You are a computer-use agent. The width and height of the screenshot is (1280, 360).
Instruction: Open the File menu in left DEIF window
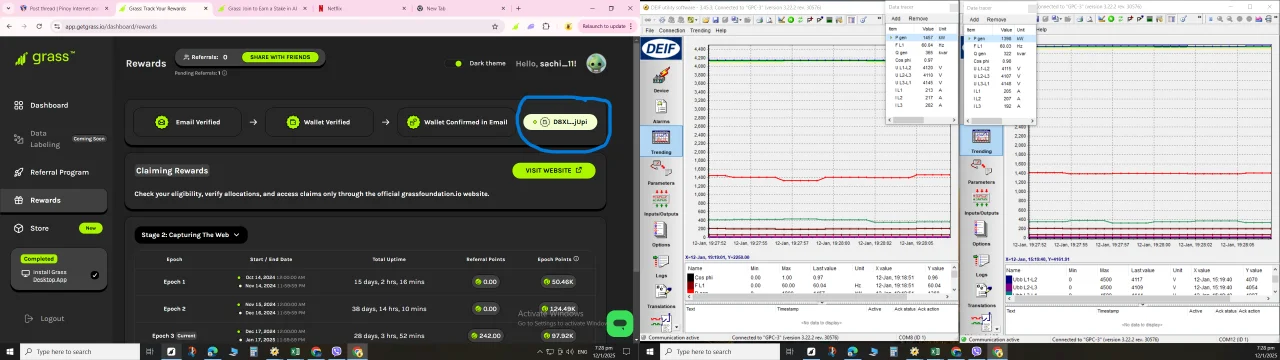pyautogui.click(x=650, y=31)
